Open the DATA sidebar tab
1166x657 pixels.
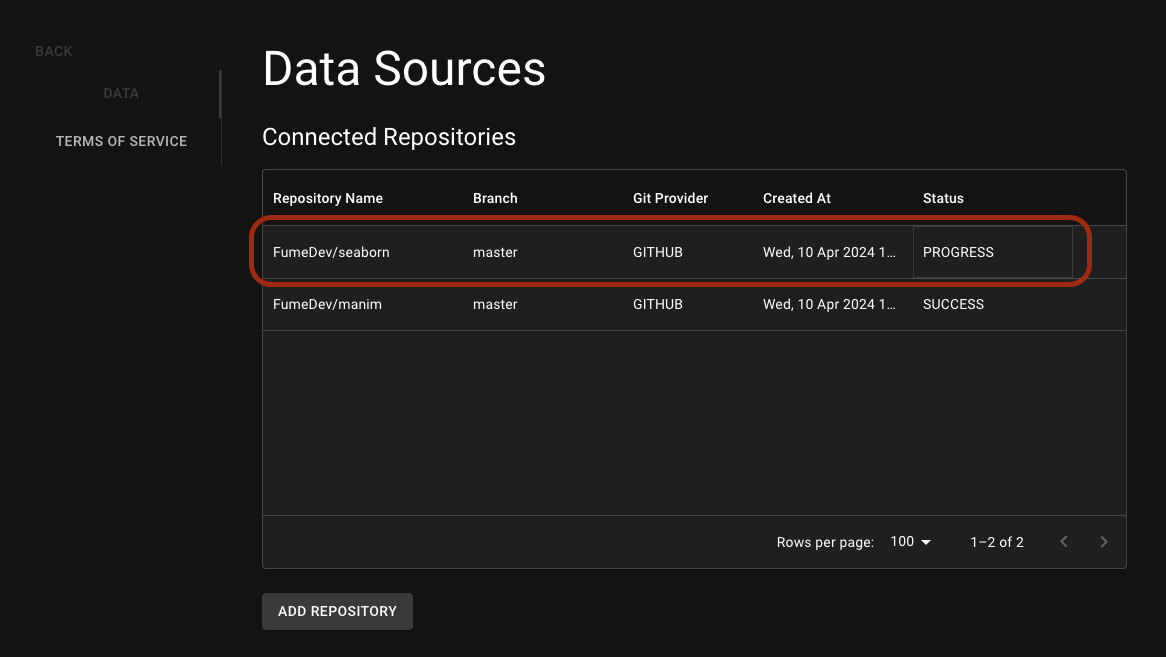(x=121, y=94)
